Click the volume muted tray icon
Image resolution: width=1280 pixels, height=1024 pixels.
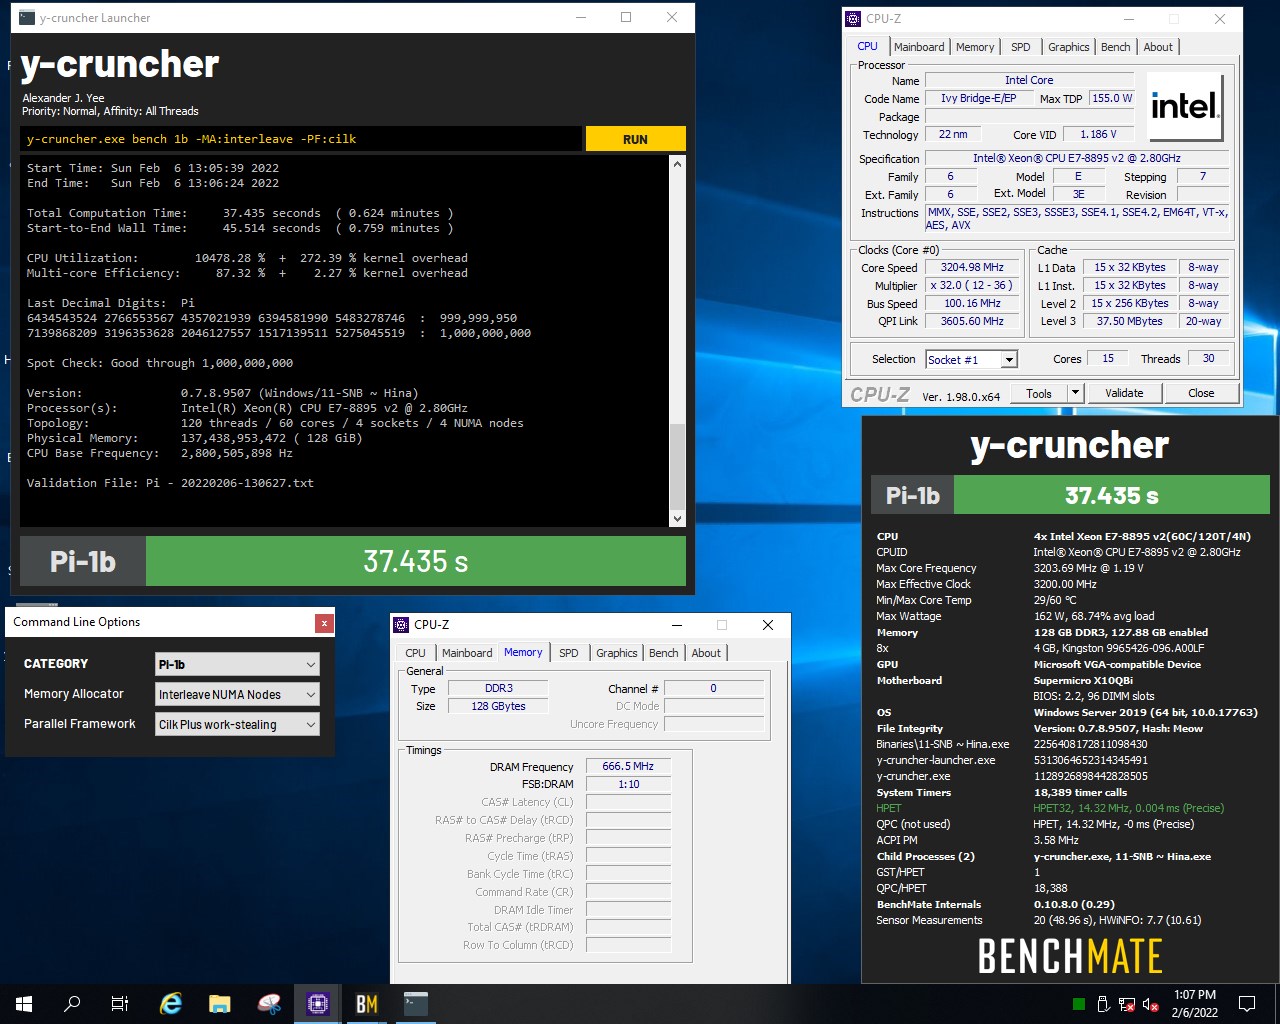[1151, 1004]
